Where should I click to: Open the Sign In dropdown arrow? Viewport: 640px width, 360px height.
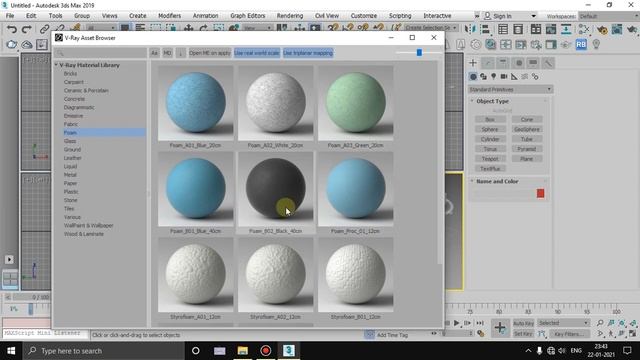(x=533, y=16)
